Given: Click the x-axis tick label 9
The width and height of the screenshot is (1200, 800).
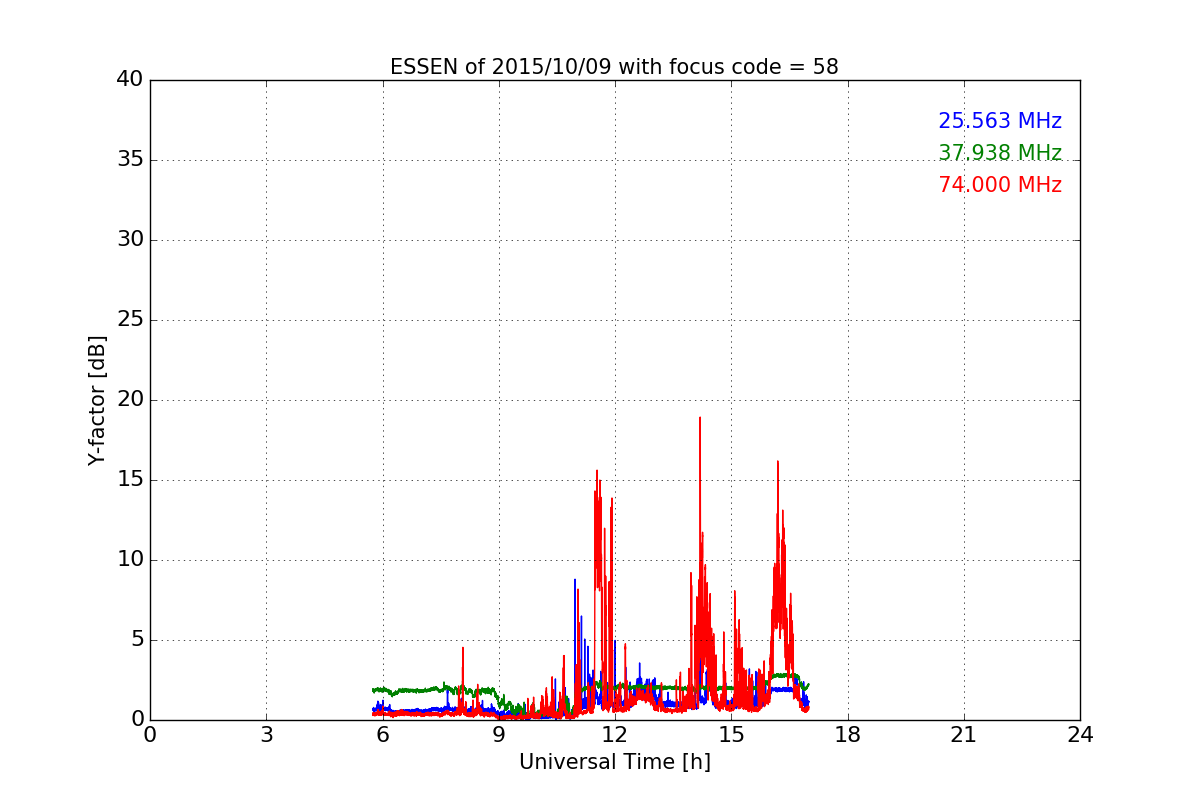Looking at the screenshot, I should tap(499, 735).
